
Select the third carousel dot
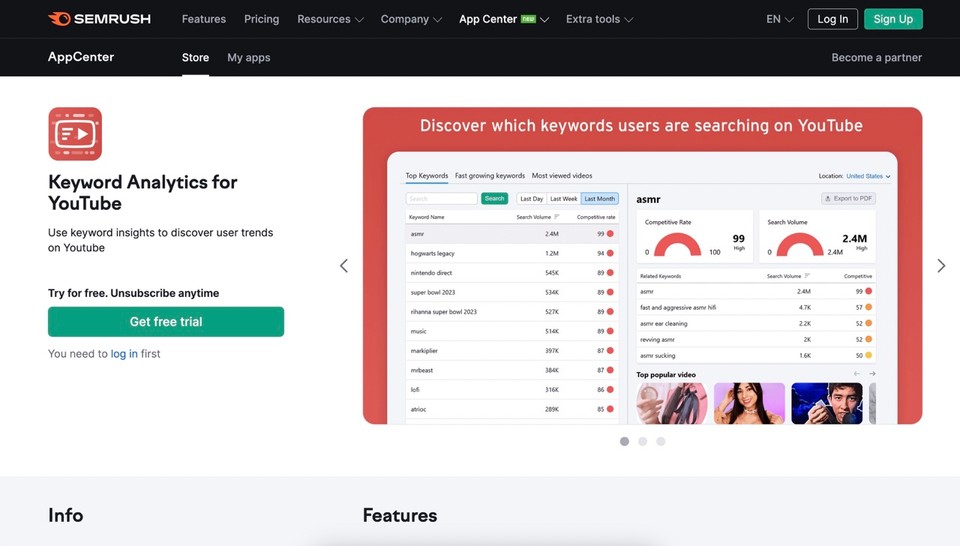coord(661,441)
